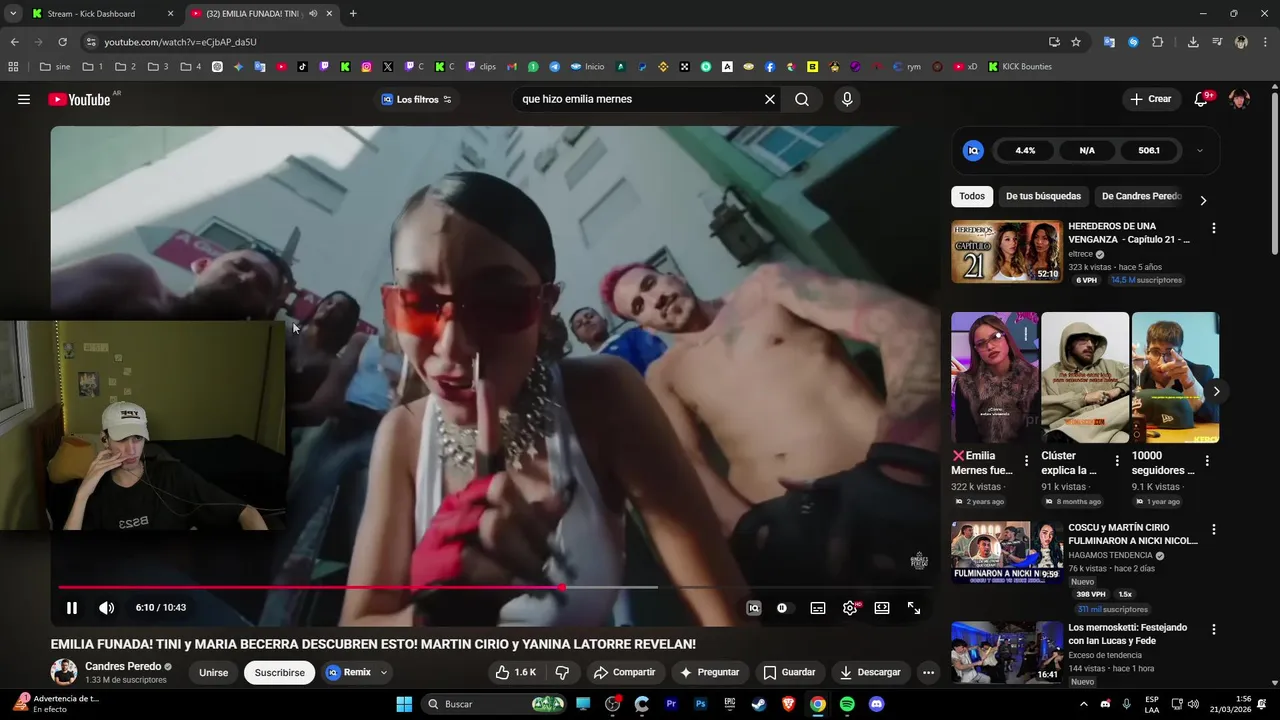The width and height of the screenshot is (1280, 720).
Task: Open the vidIQ icon in the player controls
Action: click(x=754, y=608)
